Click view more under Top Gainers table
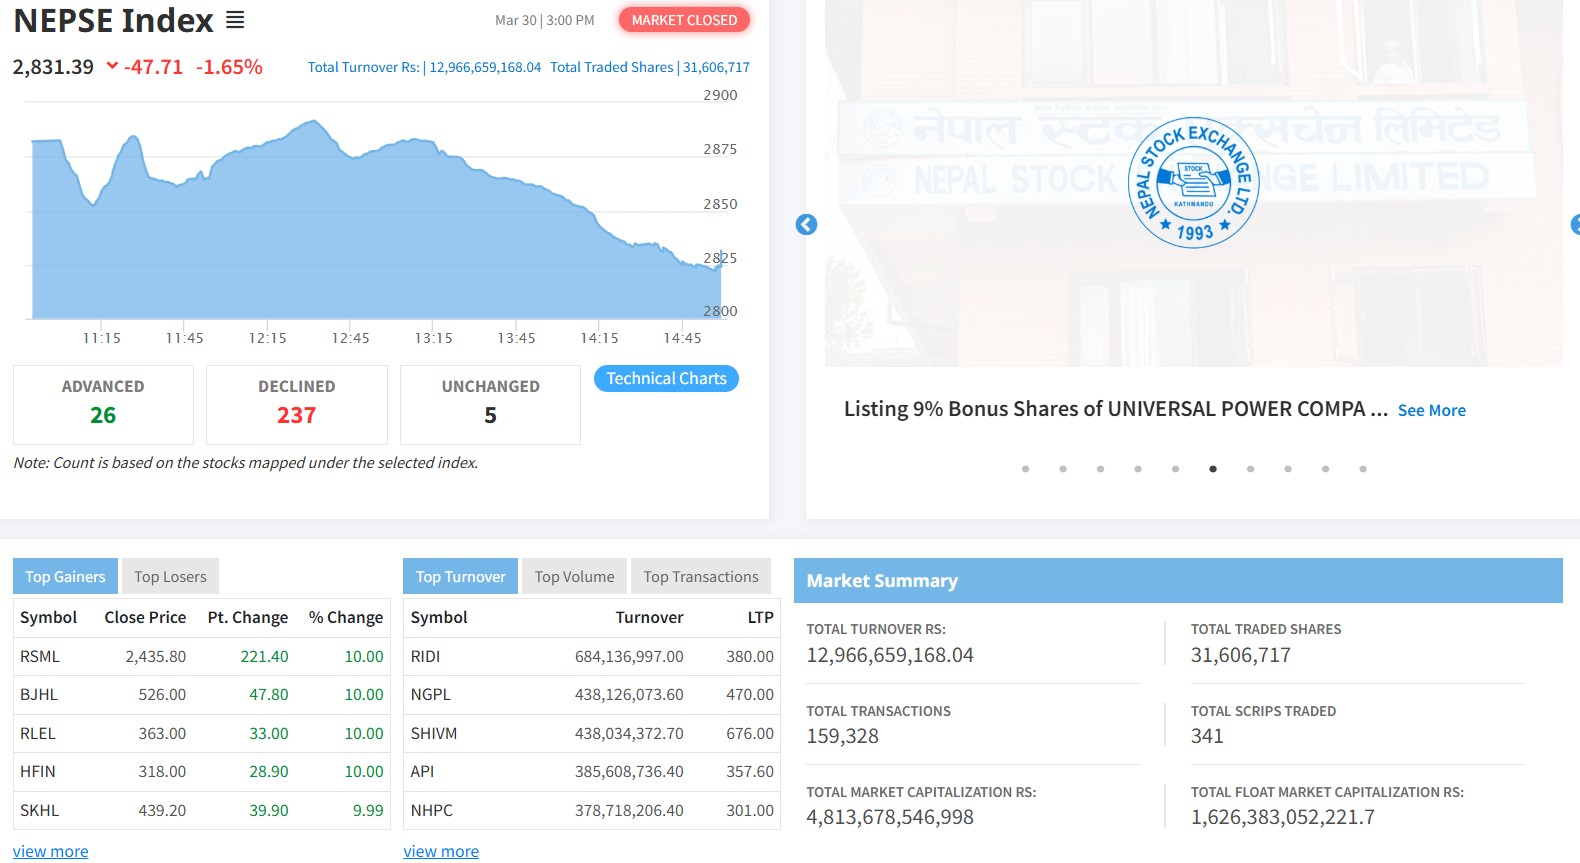Viewport: 1580px width, 863px height. tap(51, 852)
